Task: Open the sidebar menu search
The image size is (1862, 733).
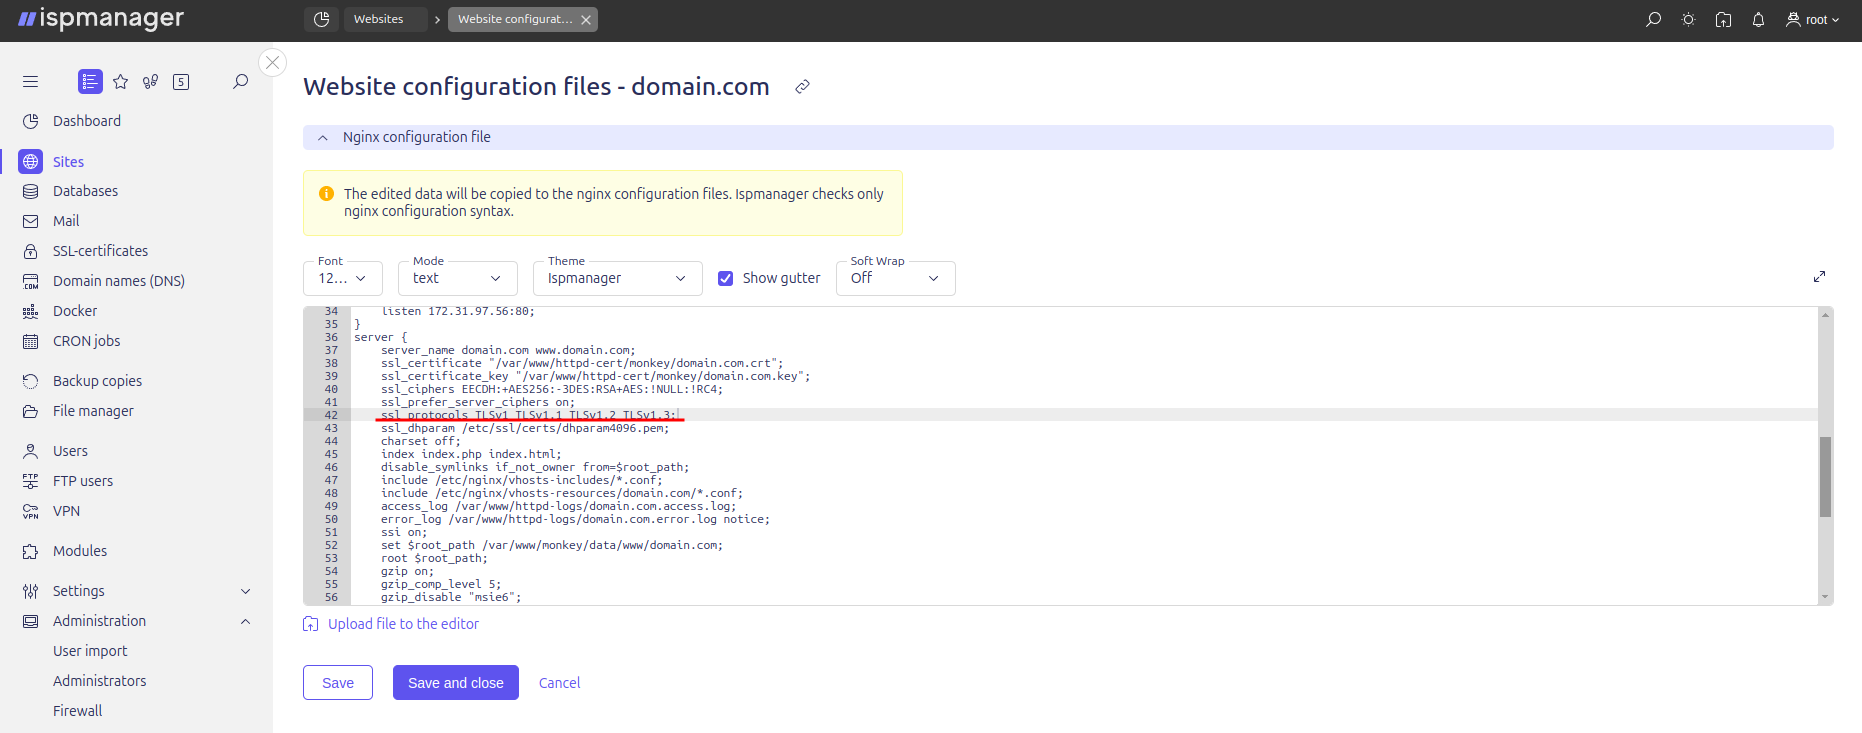Action: tap(240, 82)
